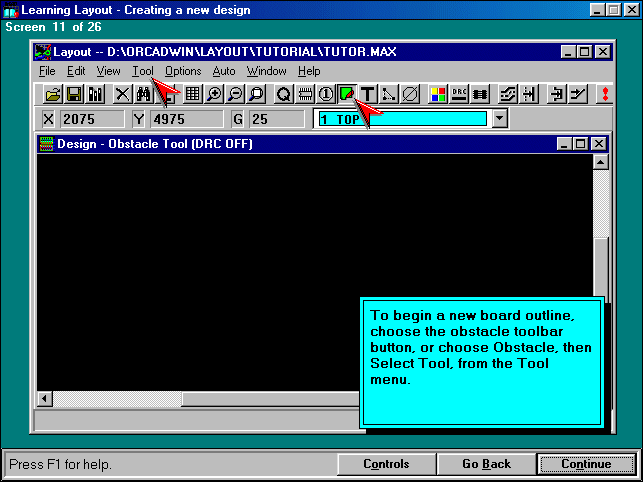Screen dimensions: 643x482
Task: Toggle the DRC toolbar button
Action: coord(459,94)
